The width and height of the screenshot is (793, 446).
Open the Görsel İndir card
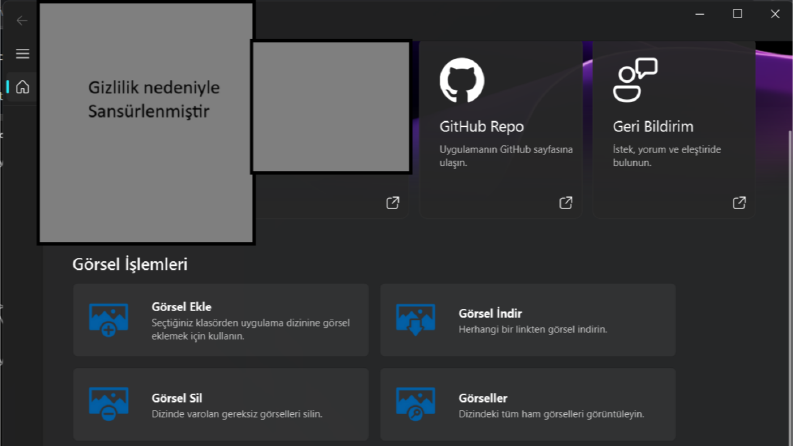[x=528, y=320]
